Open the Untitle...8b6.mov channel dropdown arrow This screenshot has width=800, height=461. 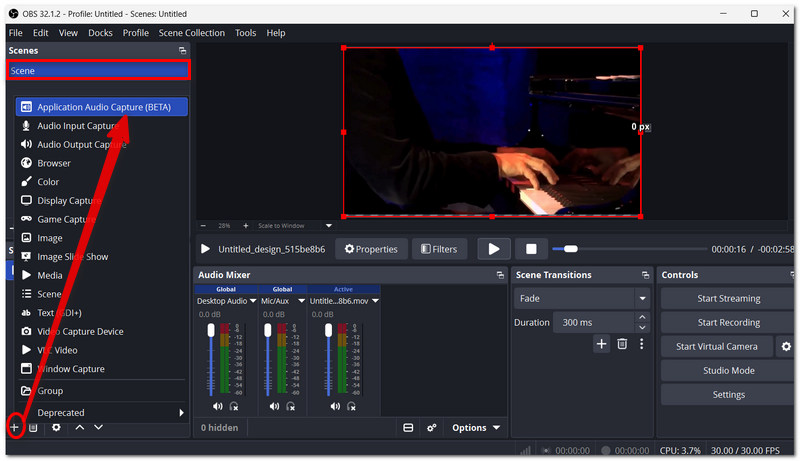[376, 301]
